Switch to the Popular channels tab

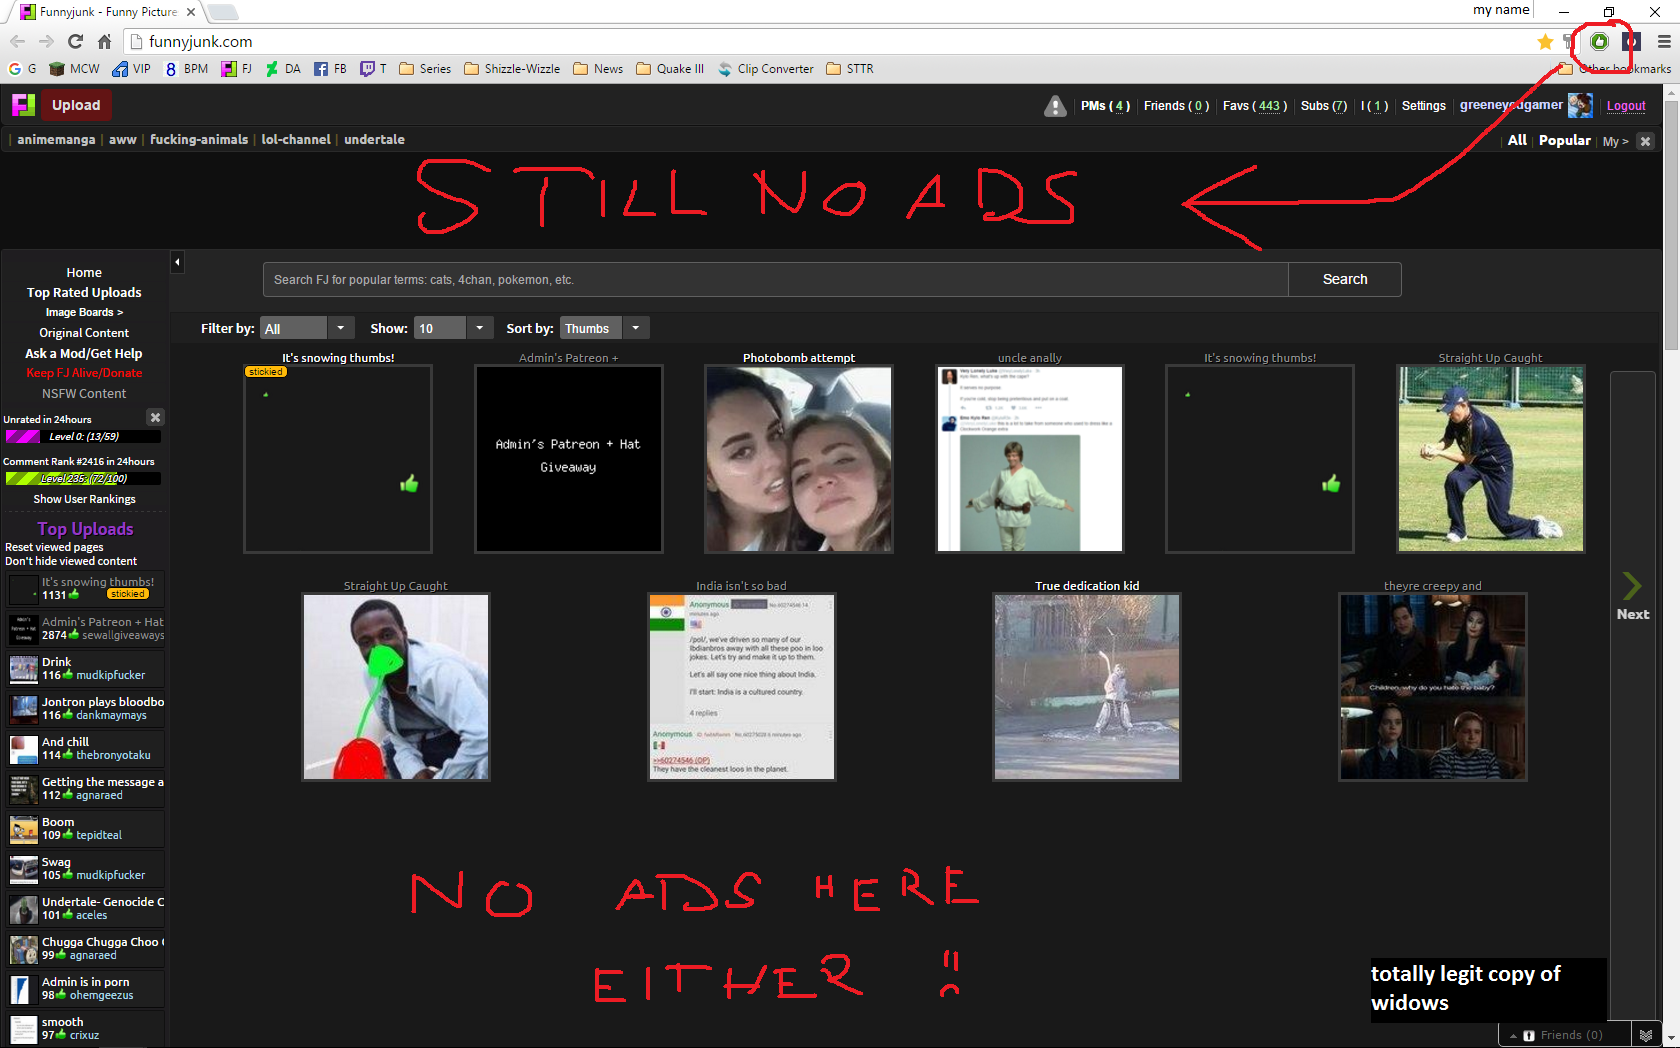tap(1564, 140)
